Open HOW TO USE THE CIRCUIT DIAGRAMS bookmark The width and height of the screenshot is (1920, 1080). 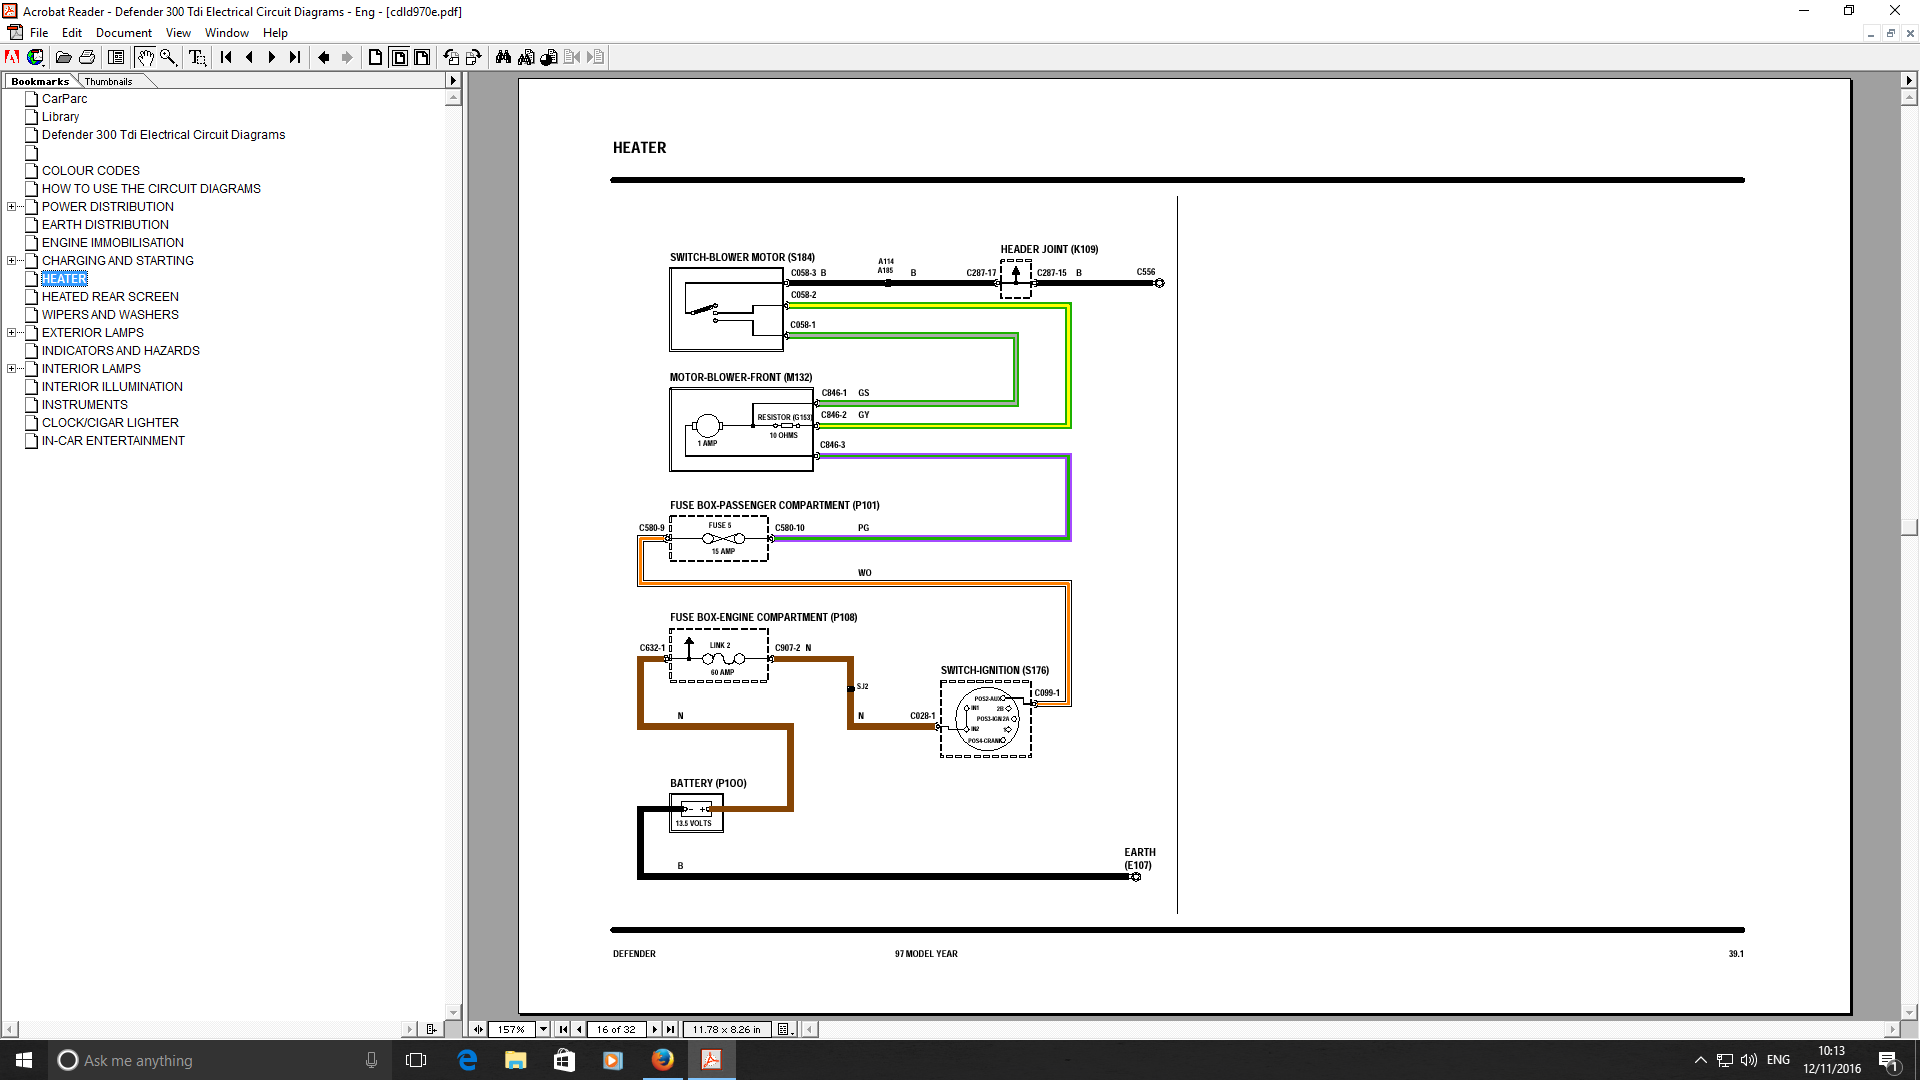coord(151,189)
